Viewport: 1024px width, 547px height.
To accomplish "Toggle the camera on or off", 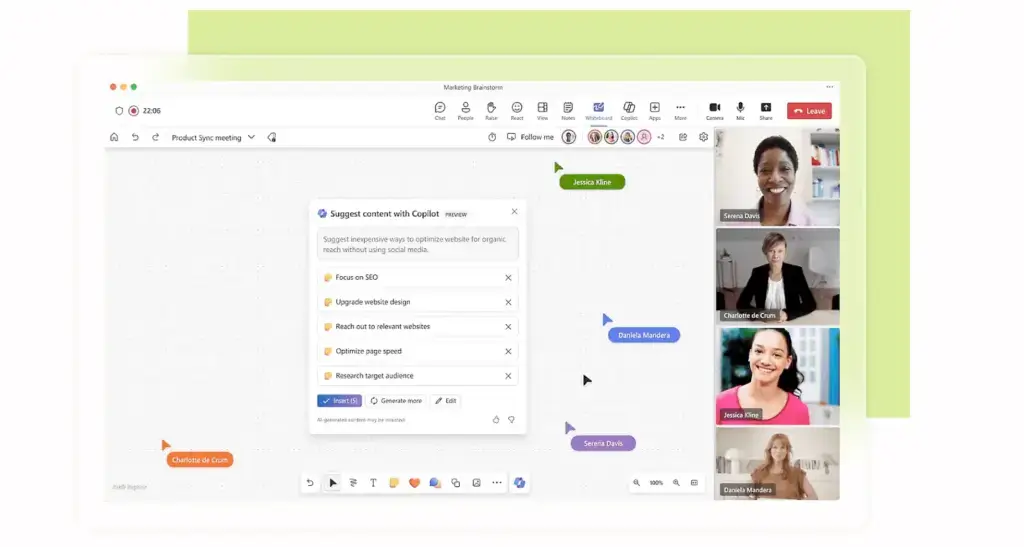I will pos(714,110).
